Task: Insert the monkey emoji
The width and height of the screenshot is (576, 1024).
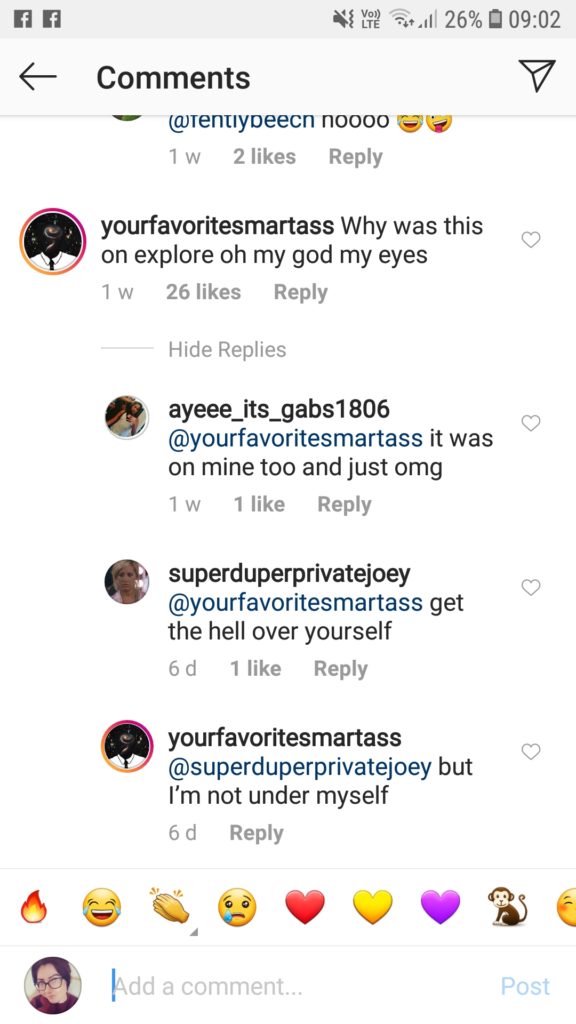Action: coord(507,906)
